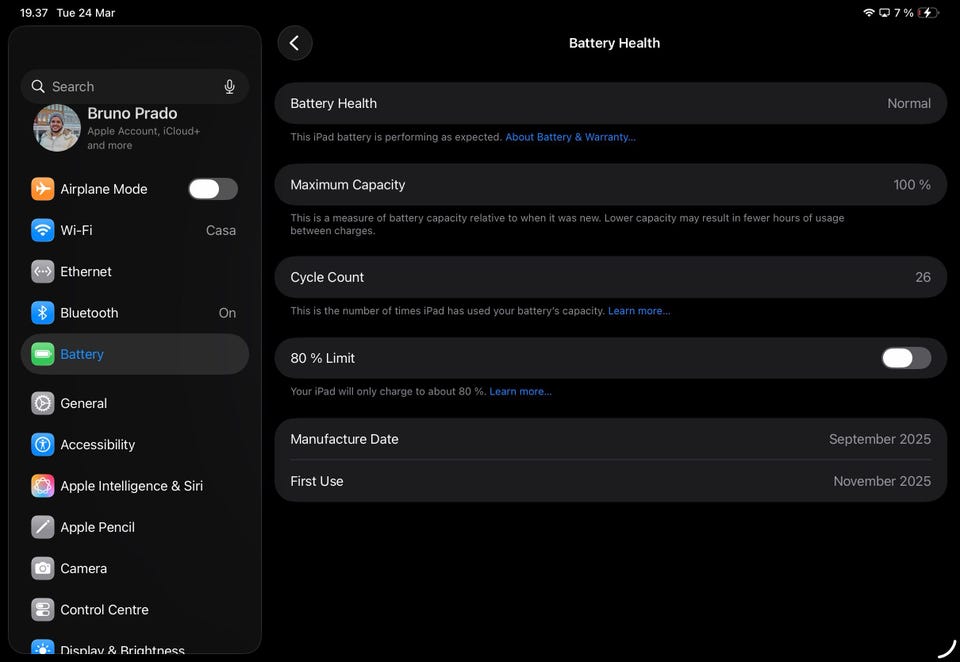Click Learn more under 80 % Limit

520,391
